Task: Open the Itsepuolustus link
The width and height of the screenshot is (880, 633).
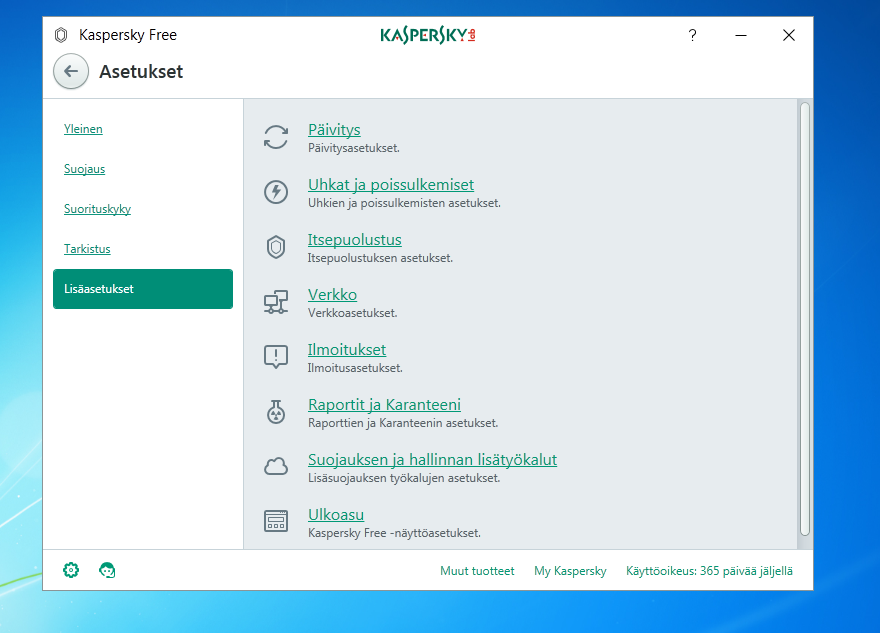Action: tap(355, 240)
